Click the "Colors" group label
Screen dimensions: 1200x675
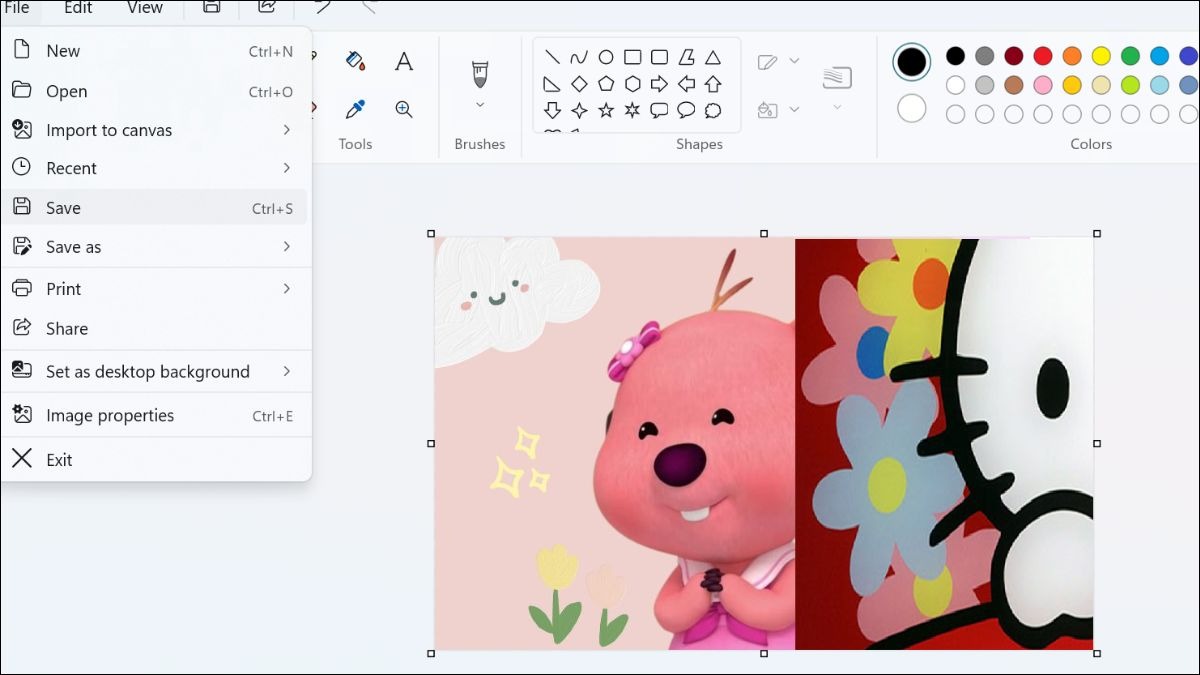[1091, 144]
